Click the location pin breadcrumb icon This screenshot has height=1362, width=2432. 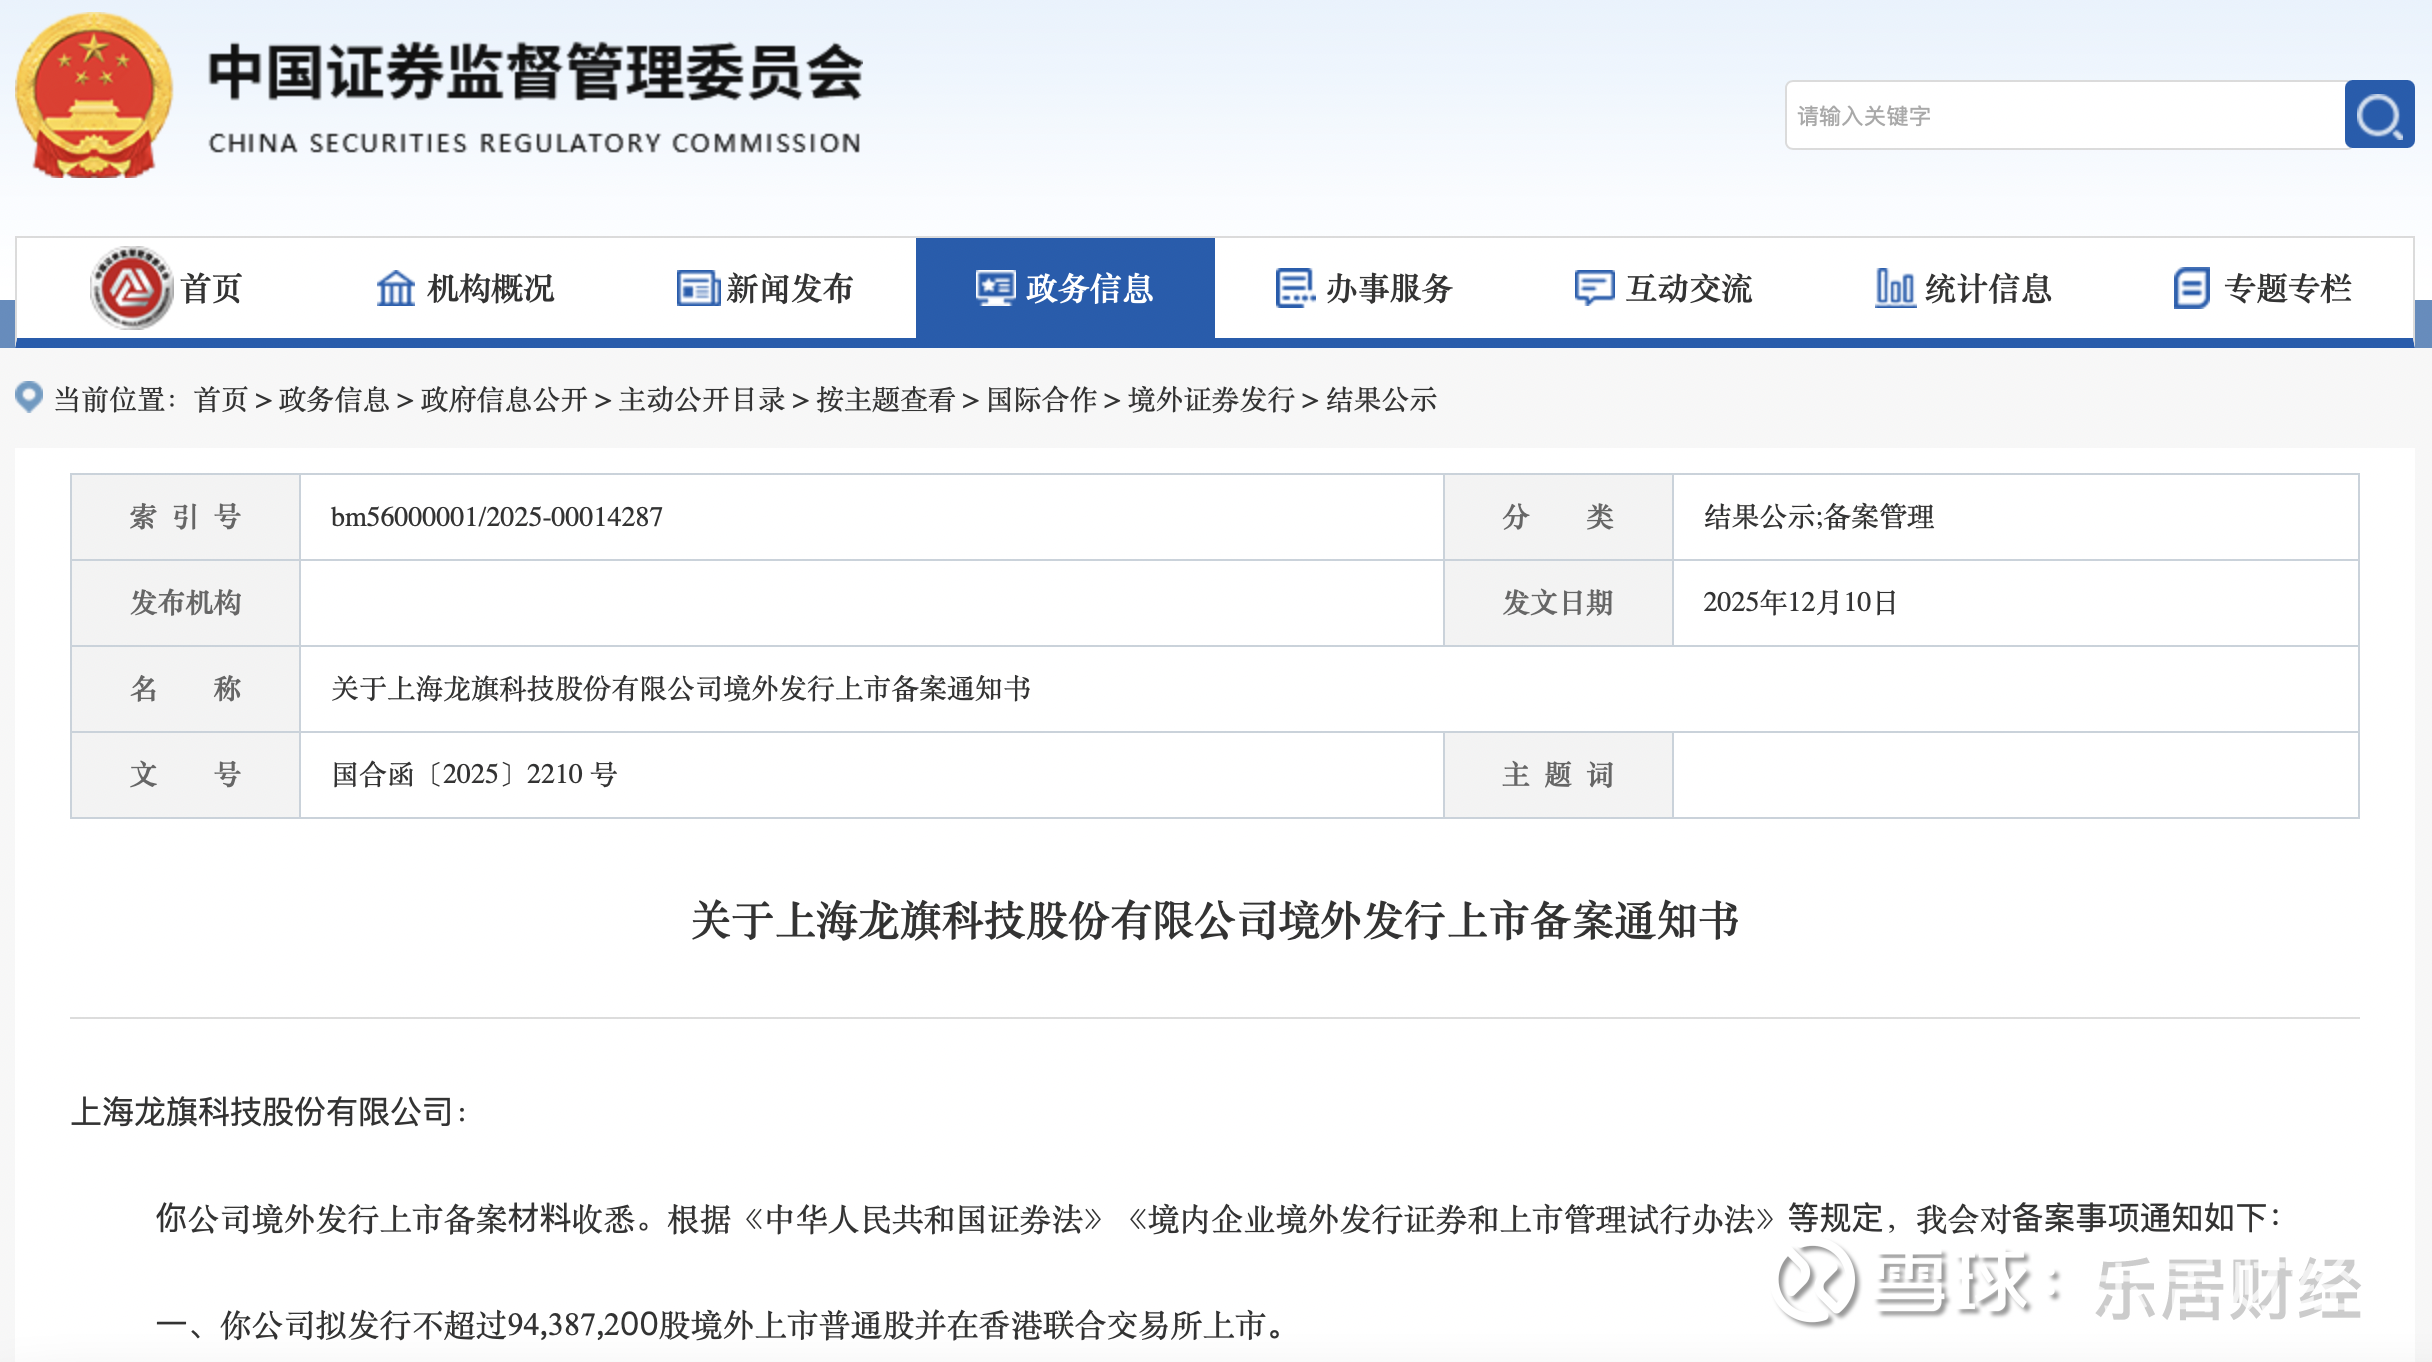click(x=29, y=398)
